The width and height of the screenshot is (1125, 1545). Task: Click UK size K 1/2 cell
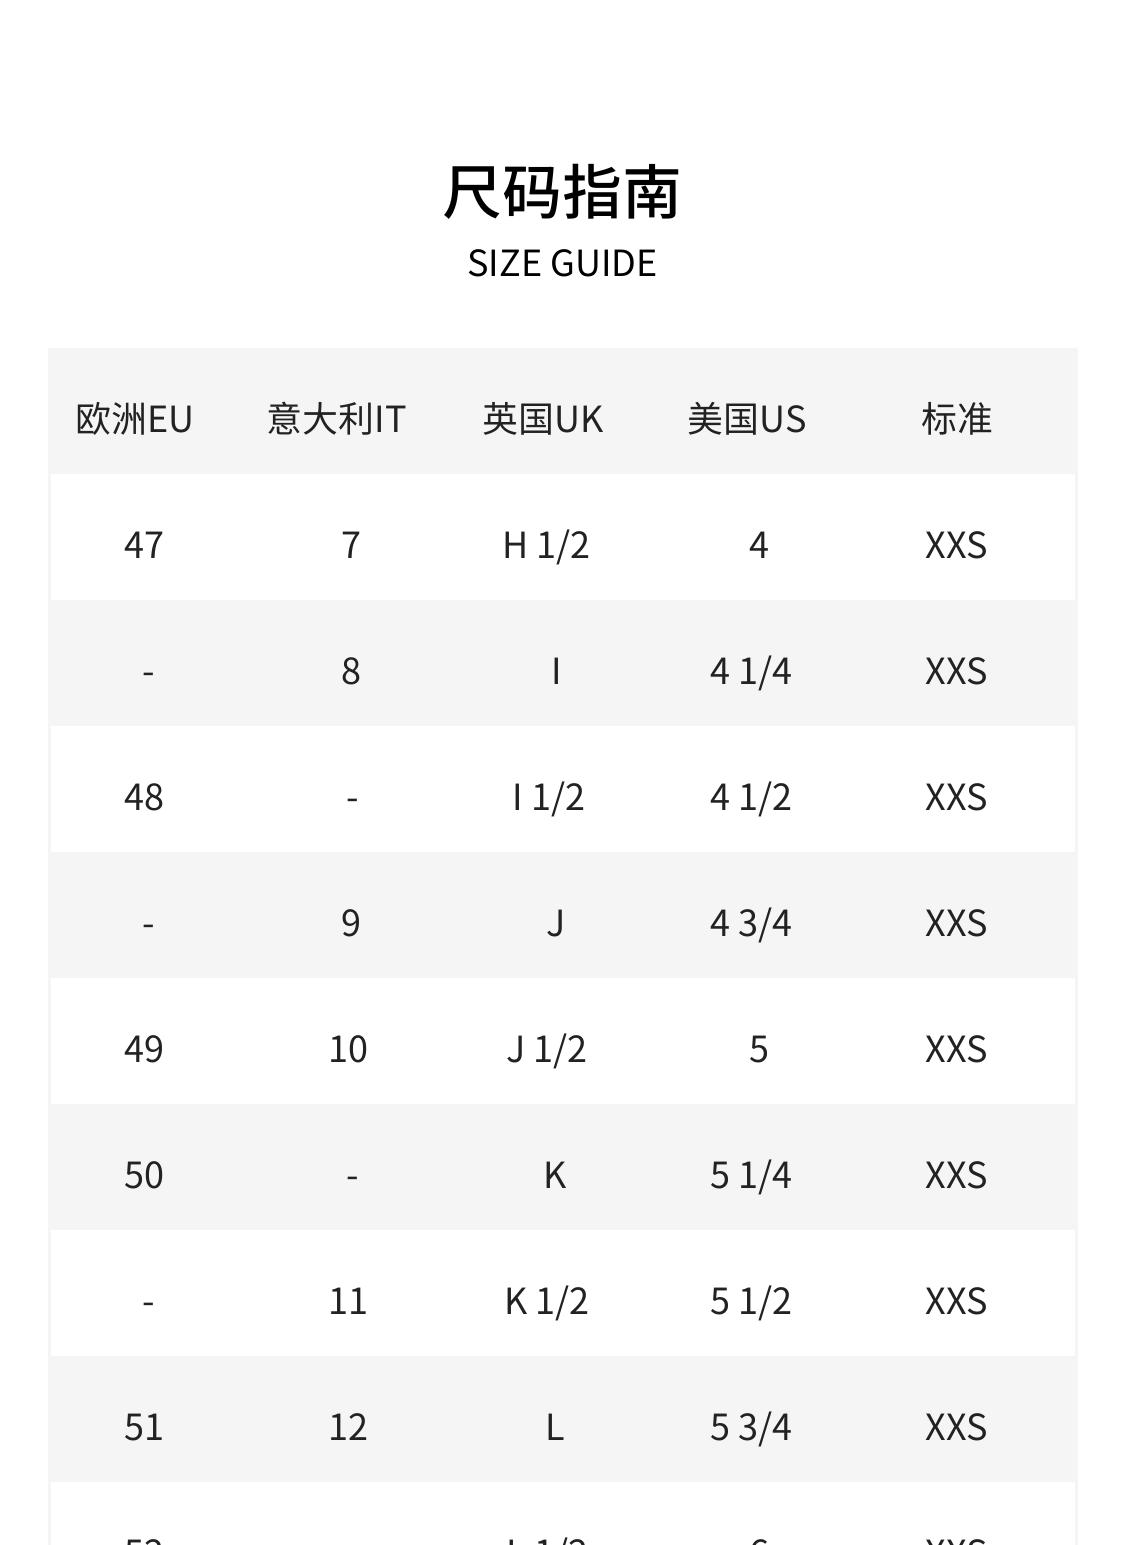coord(547,1301)
